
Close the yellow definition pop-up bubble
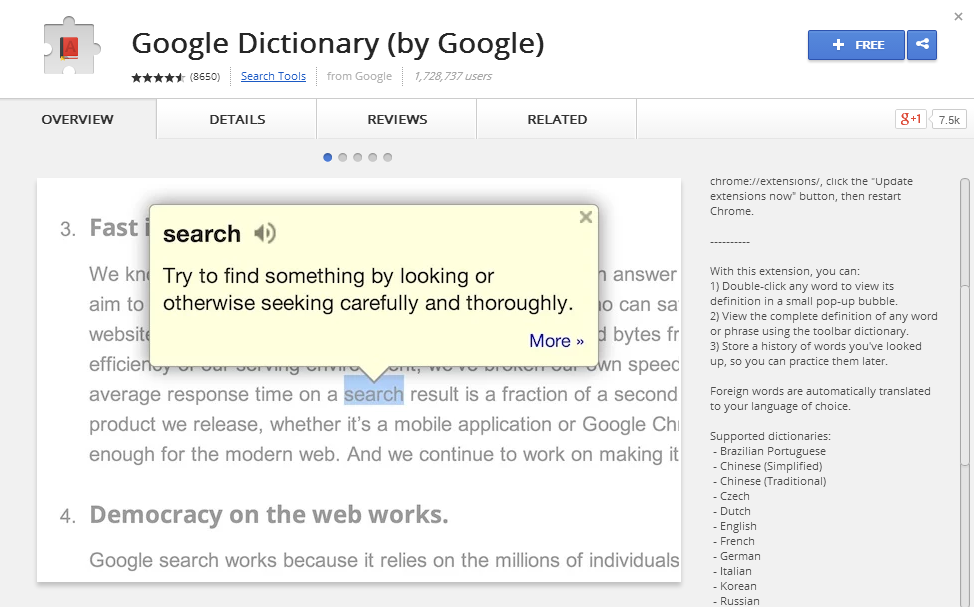pyautogui.click(x=586, y=217)
